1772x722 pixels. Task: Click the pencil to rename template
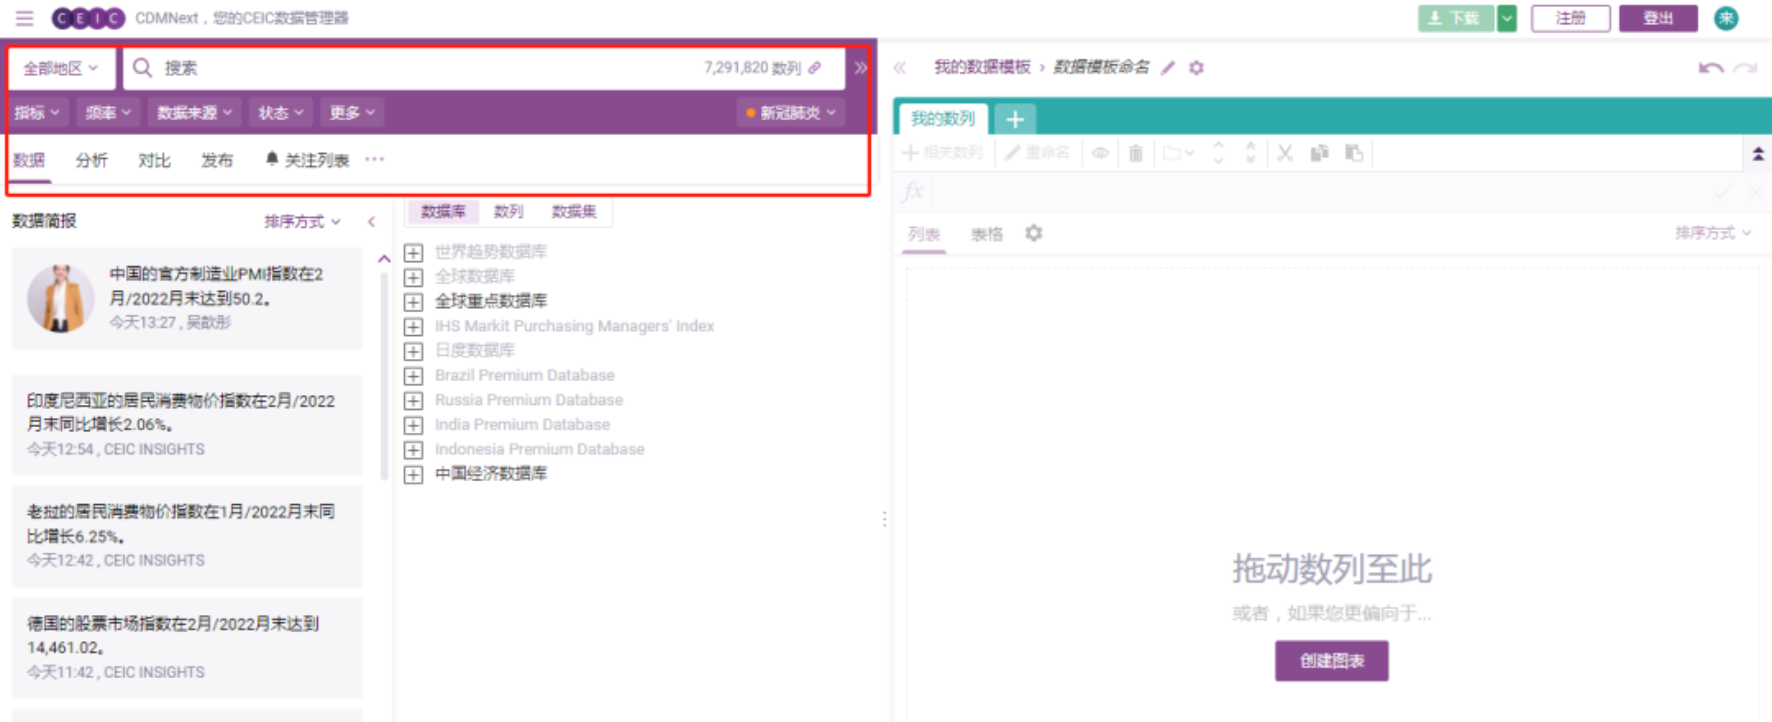(x=1167, y=68)
